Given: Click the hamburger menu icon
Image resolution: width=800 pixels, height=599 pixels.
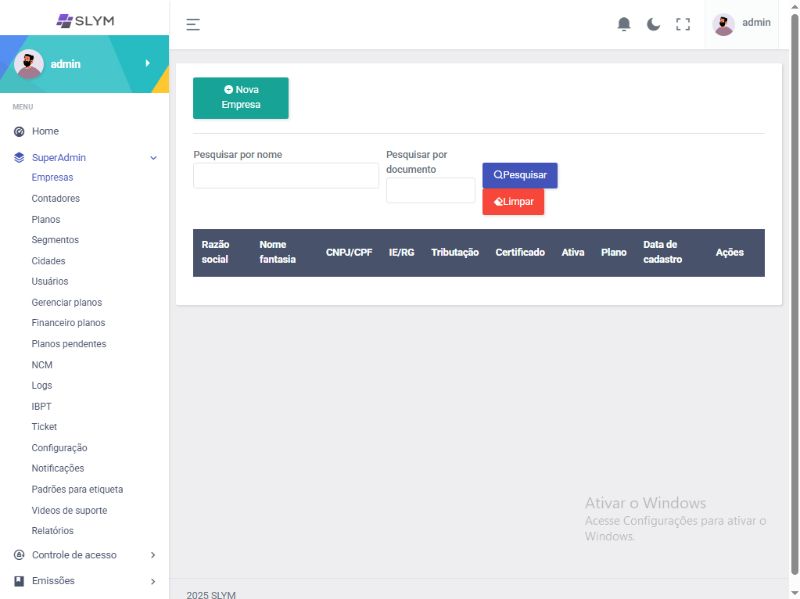Looking at the screenshot, I should [193, 24].
